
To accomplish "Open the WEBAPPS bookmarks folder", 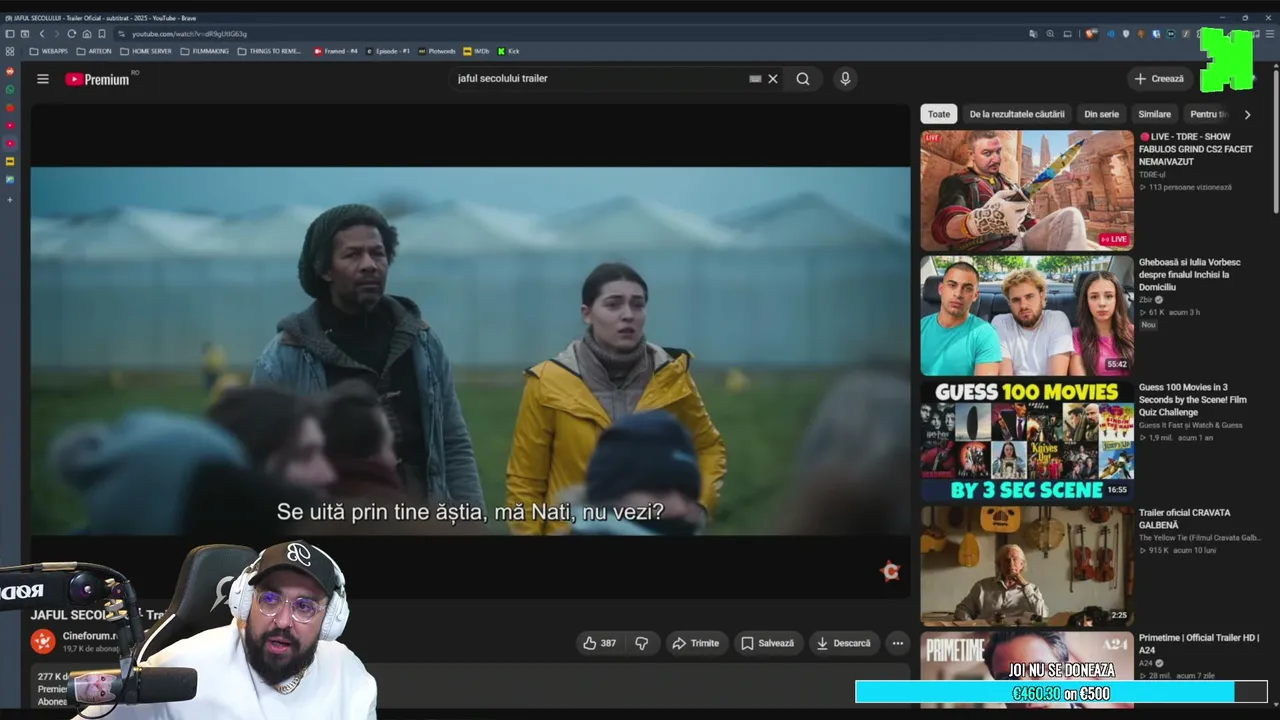I will coord(48,51).
